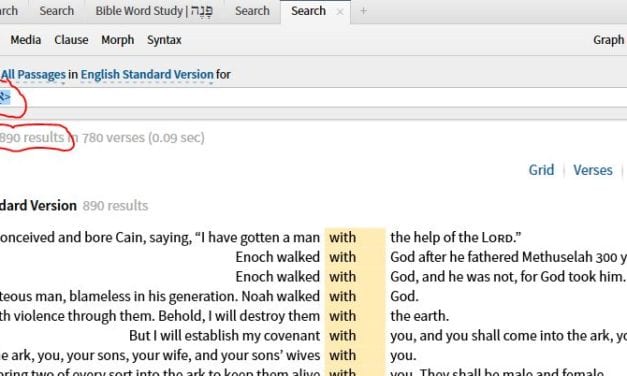This screenshot has width=627, height=376.
Task: Open the English Standard Version resource dropdown
Action: [147, 74]
